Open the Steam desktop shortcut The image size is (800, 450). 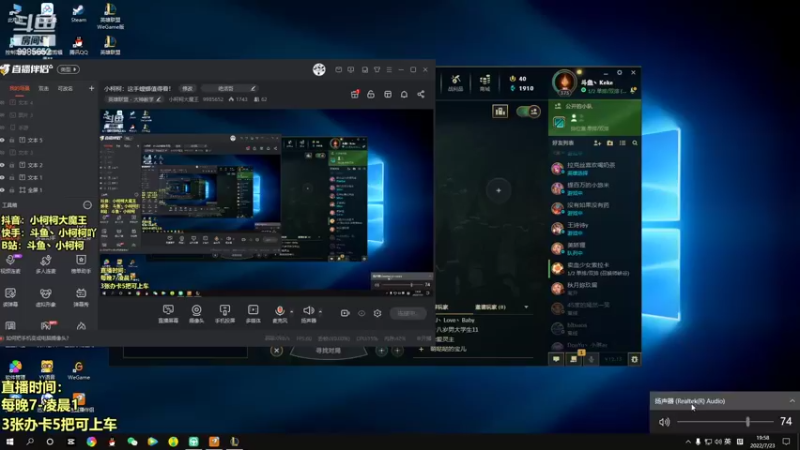point(78,13)
